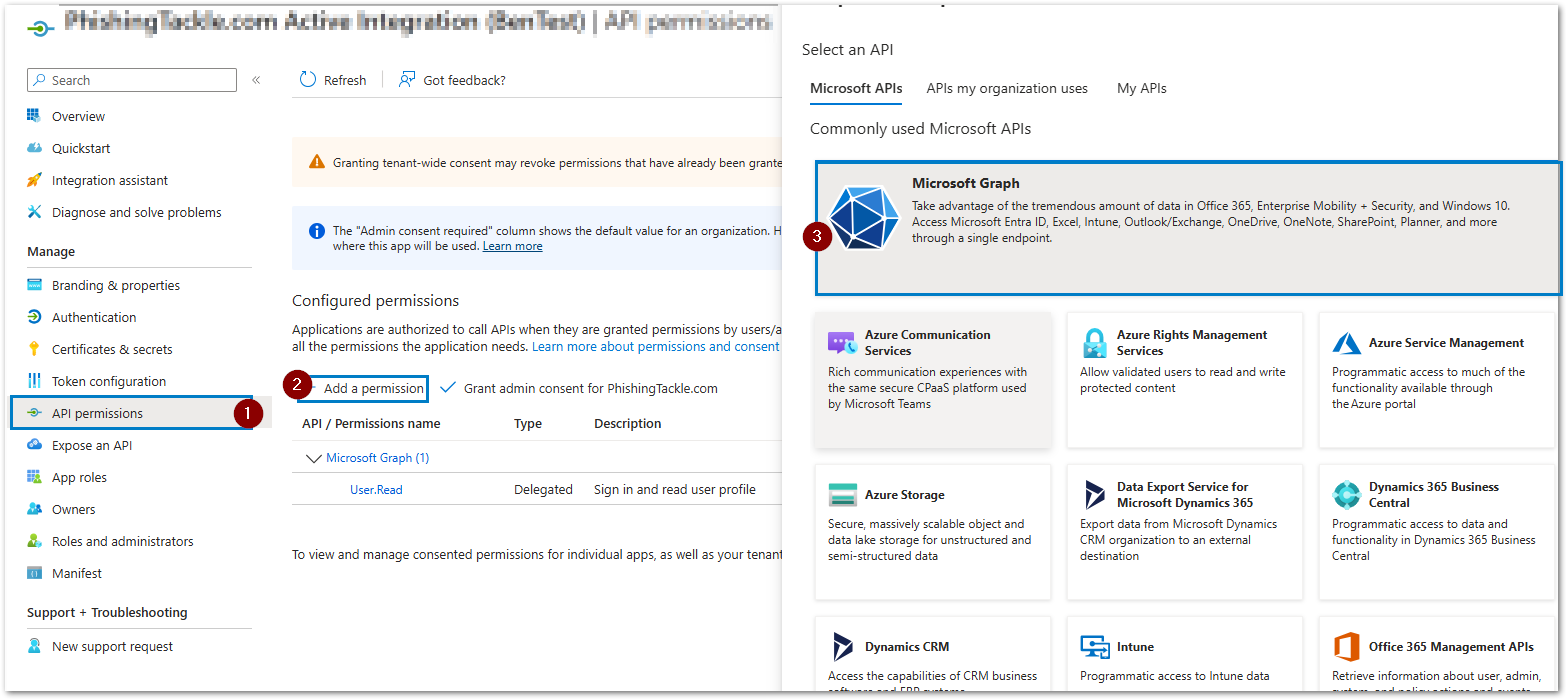
Task: Click the Roles and administrators icon
Action: click(34, 541)
